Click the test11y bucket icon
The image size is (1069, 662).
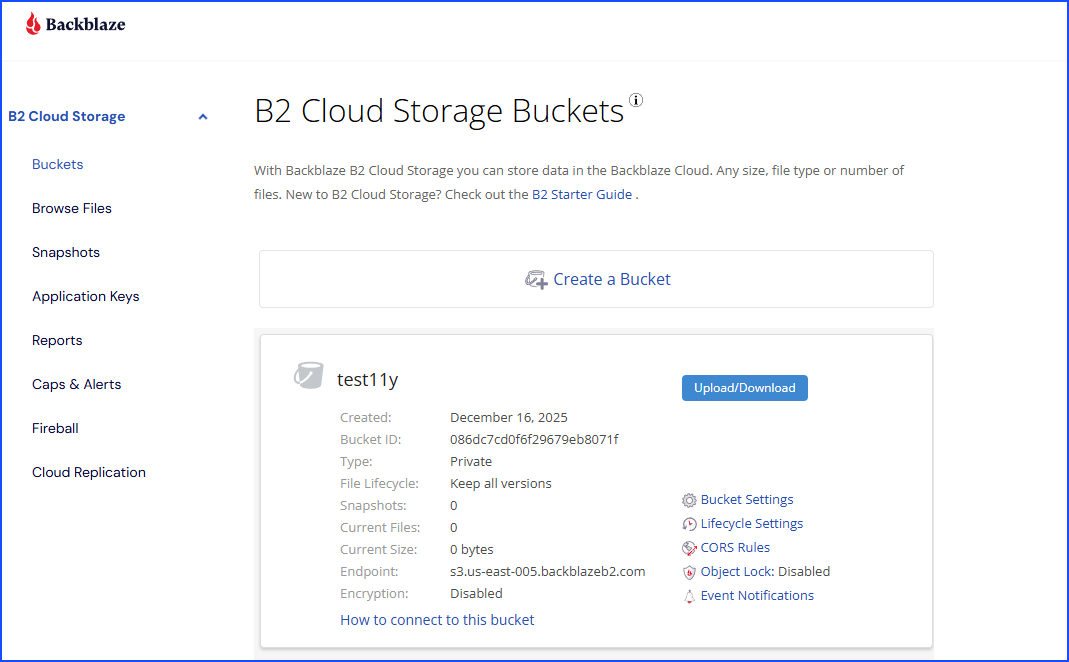308,376
